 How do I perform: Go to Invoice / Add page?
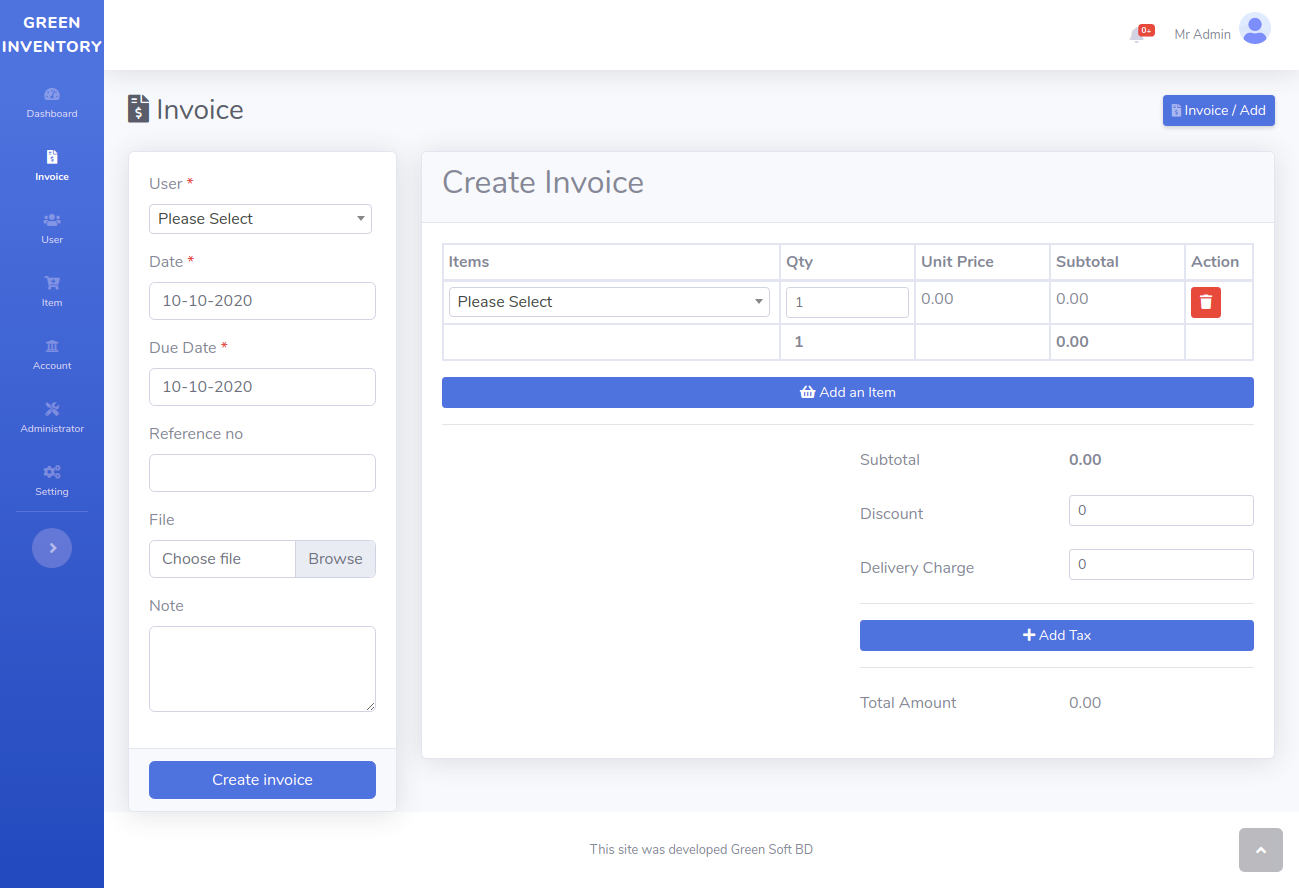(1218, 110)
